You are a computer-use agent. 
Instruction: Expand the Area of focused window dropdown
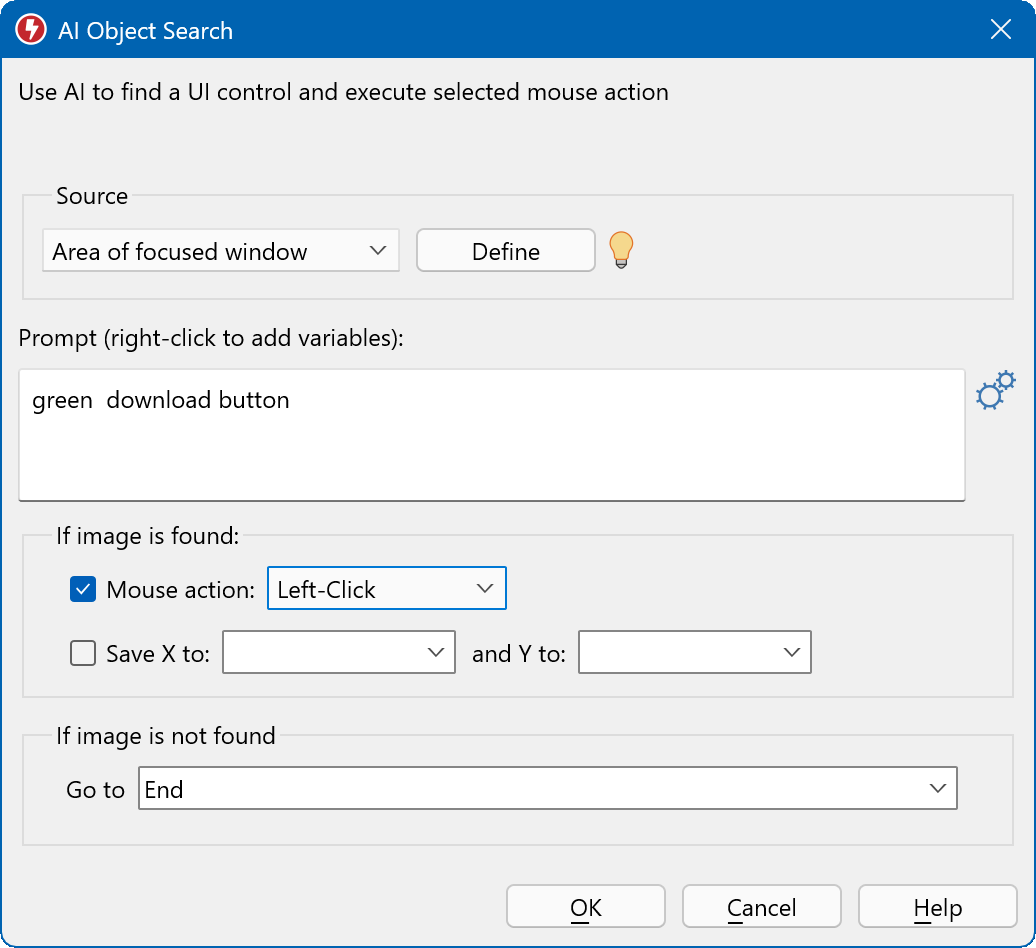(x=220, y=251)
